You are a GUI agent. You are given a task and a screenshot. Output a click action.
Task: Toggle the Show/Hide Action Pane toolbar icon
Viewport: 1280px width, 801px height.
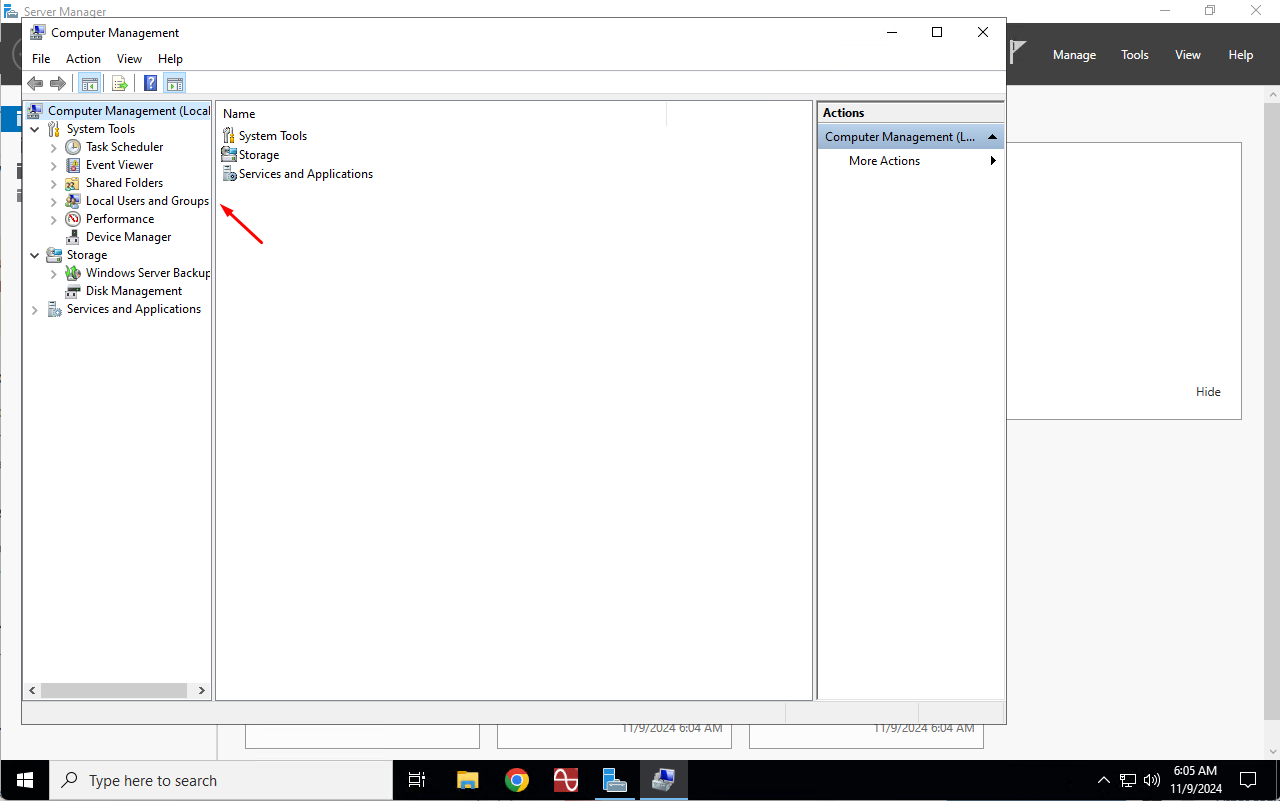[175, 84]
